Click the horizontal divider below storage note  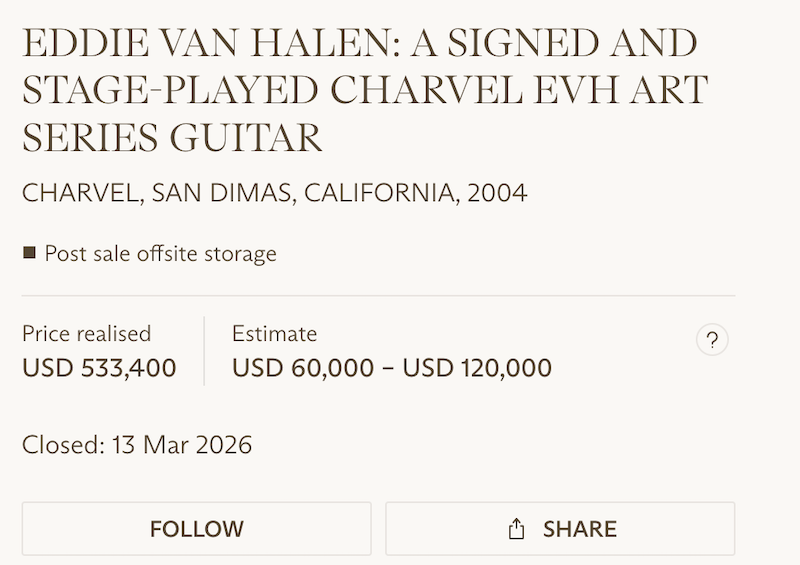(x=378, y=296)
